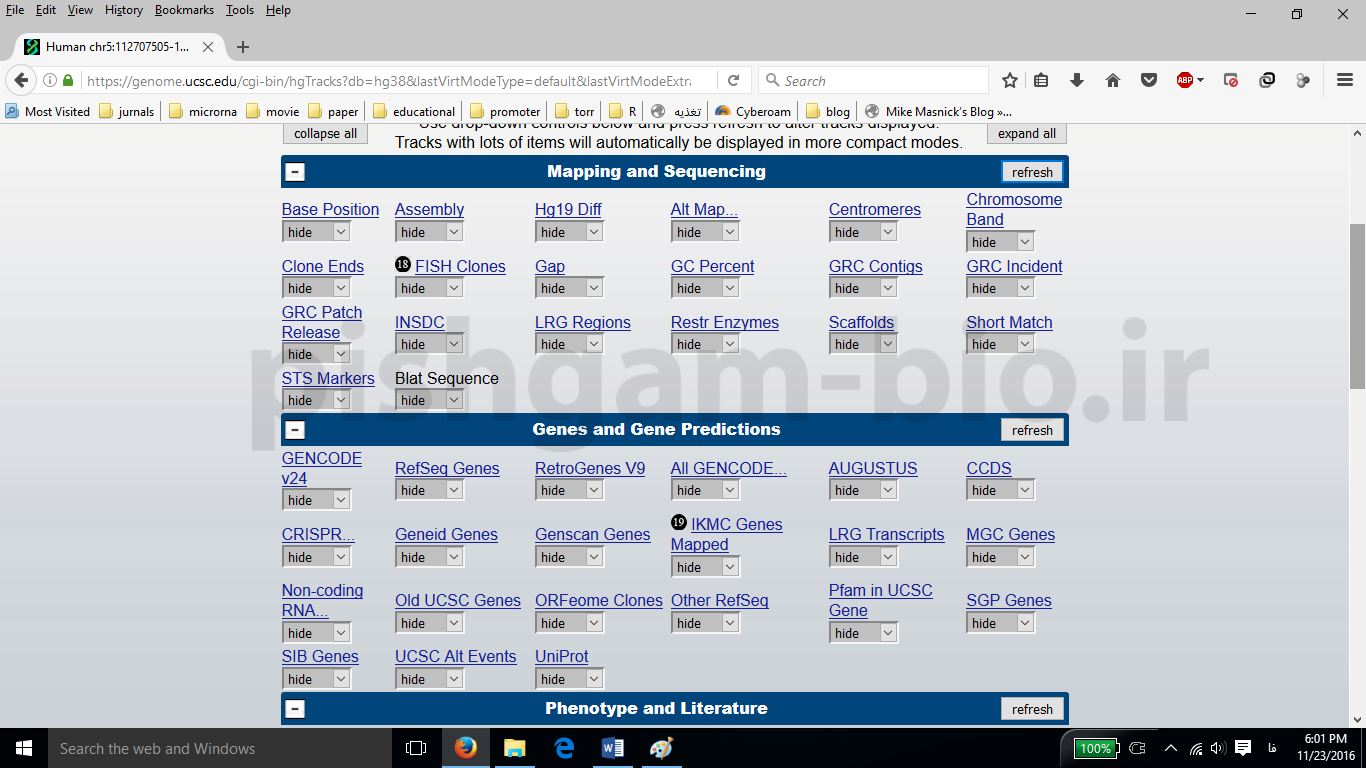Screen dimensions: 1366x768
Task: Reload the page with the refresh arrow
Action: [733, 81]
